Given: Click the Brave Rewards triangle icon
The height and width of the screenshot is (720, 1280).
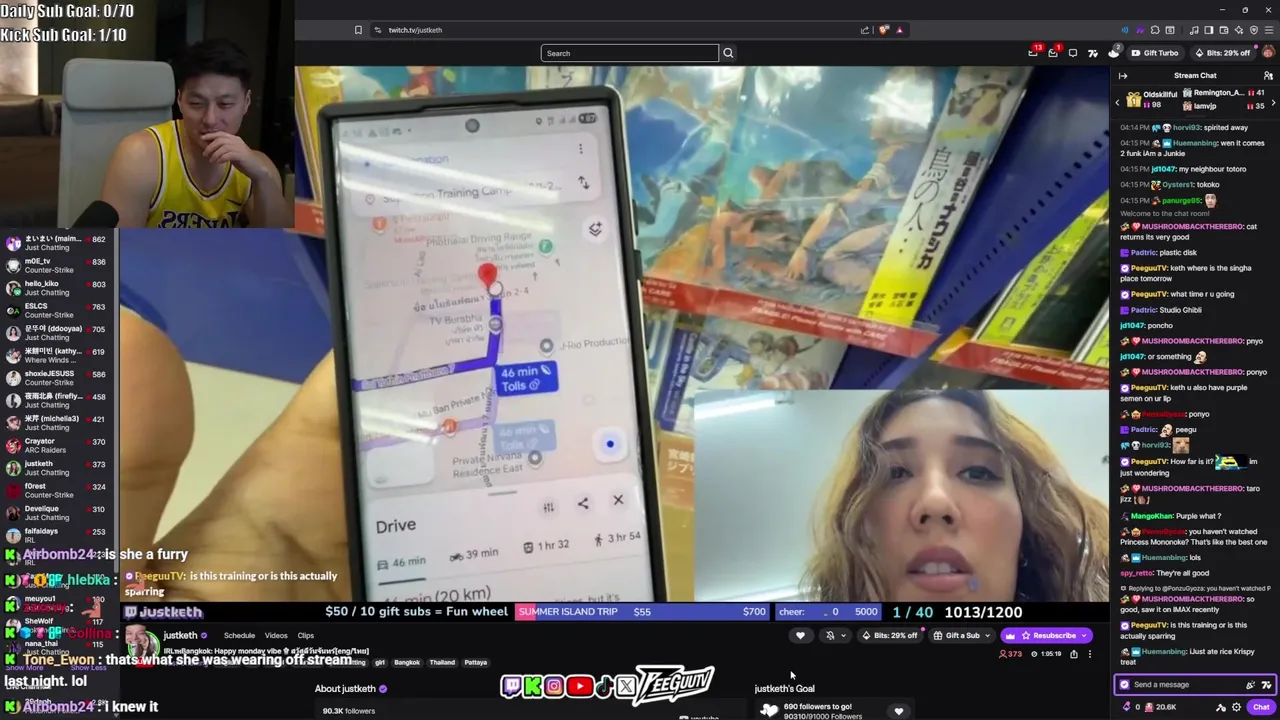Looking at the screenshot, I should pyautogui.click(x=899, y=30).
